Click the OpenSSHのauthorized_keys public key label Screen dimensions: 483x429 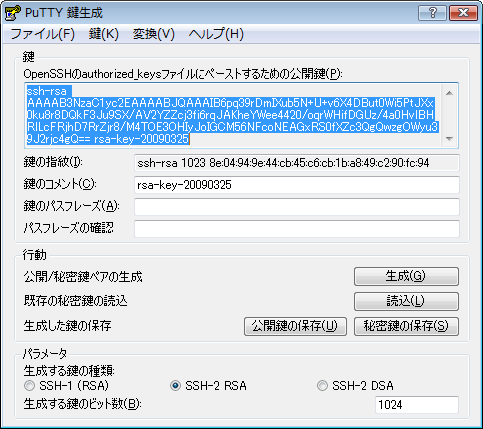tap(183, 74)
